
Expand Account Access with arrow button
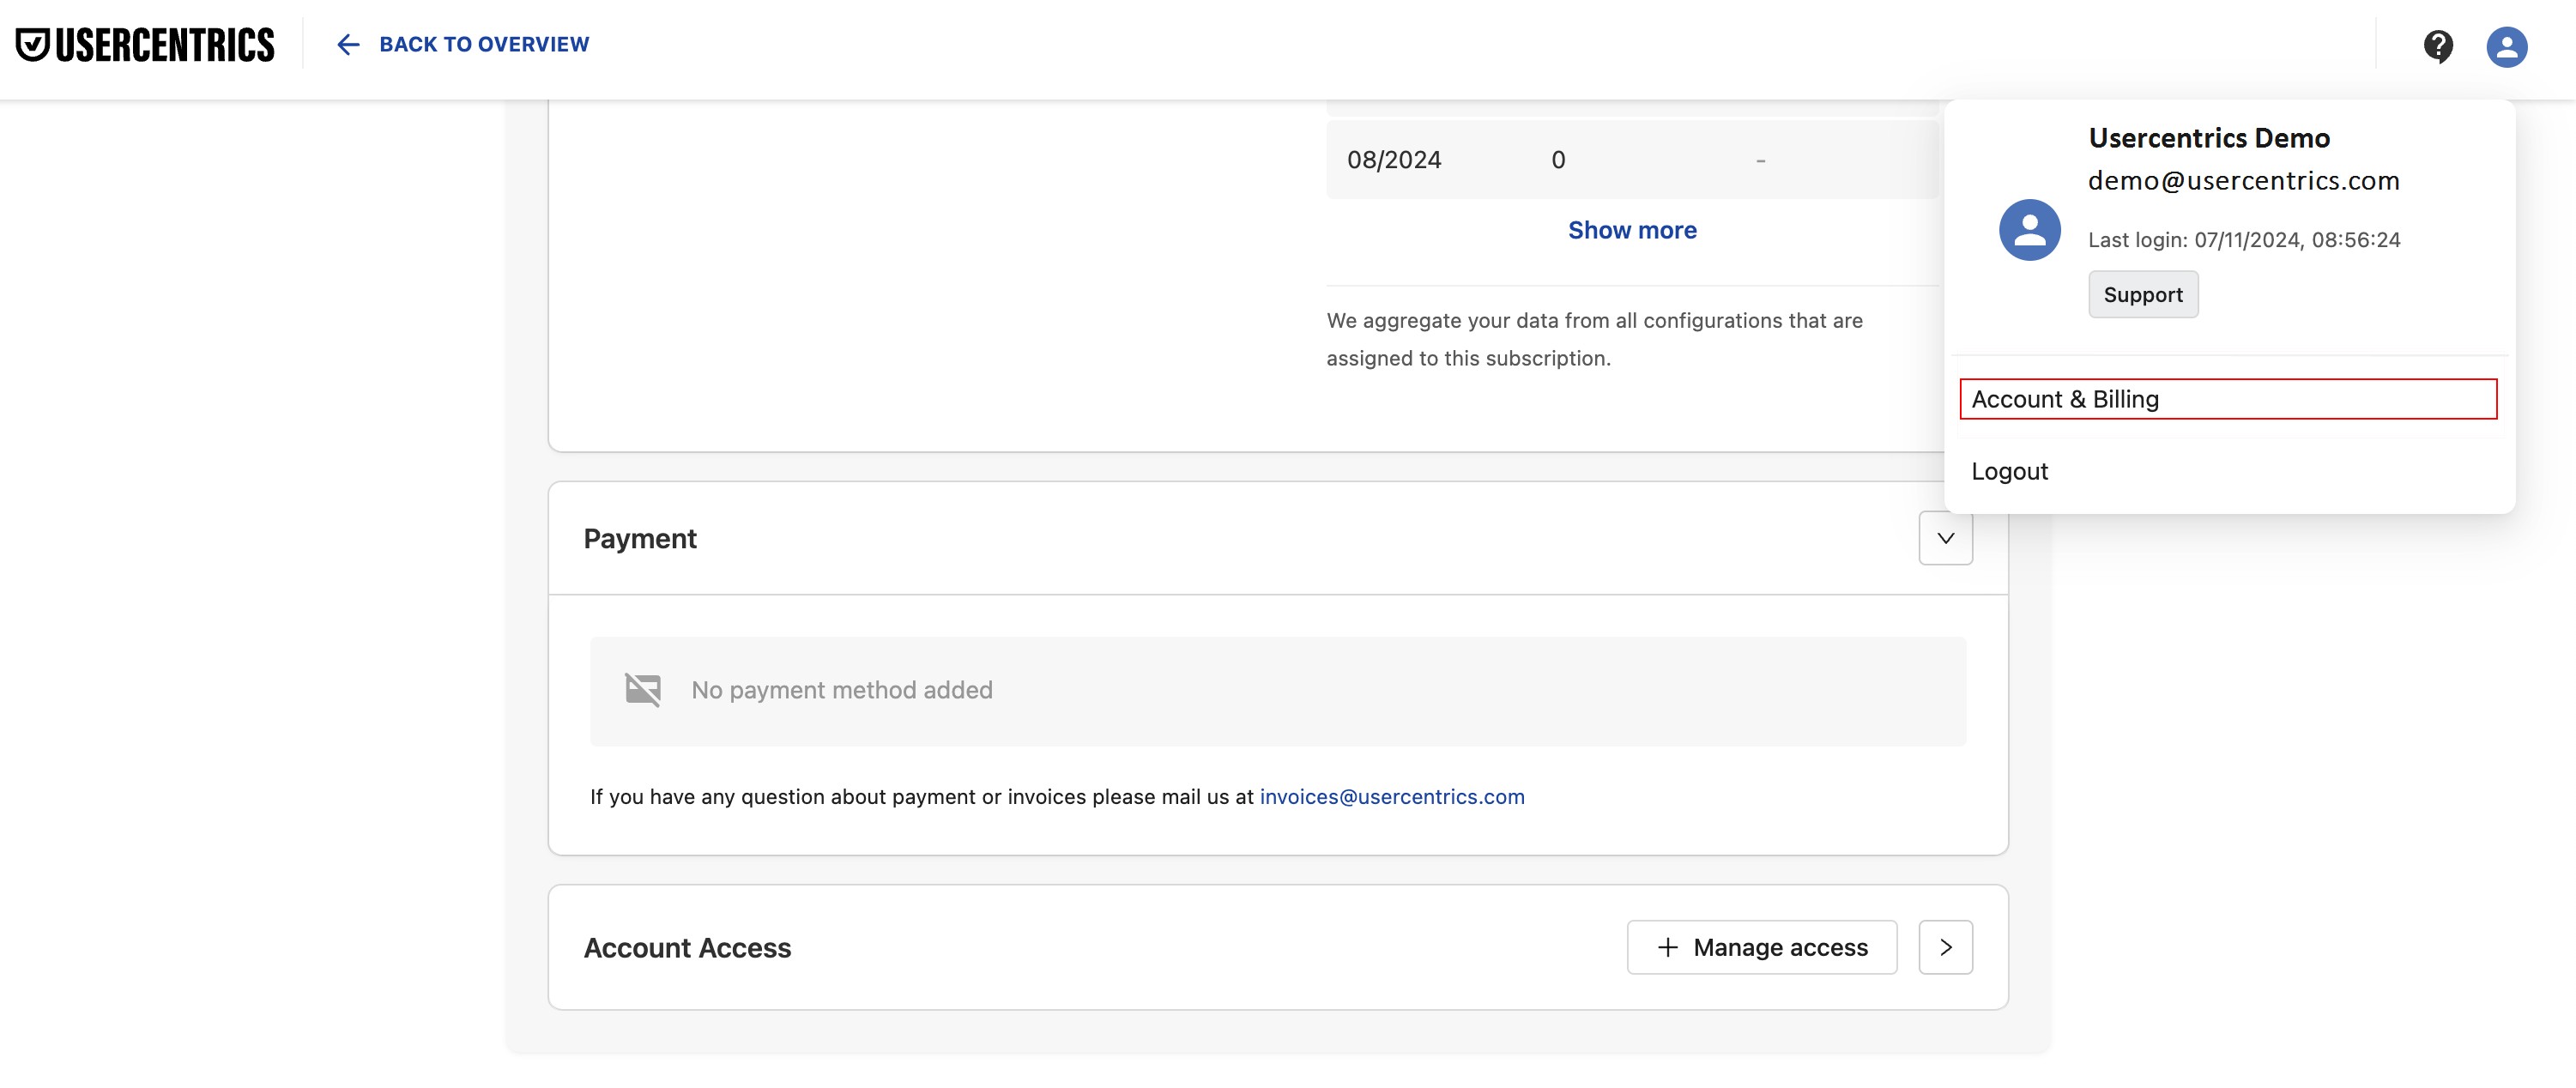click(1945, 948)
